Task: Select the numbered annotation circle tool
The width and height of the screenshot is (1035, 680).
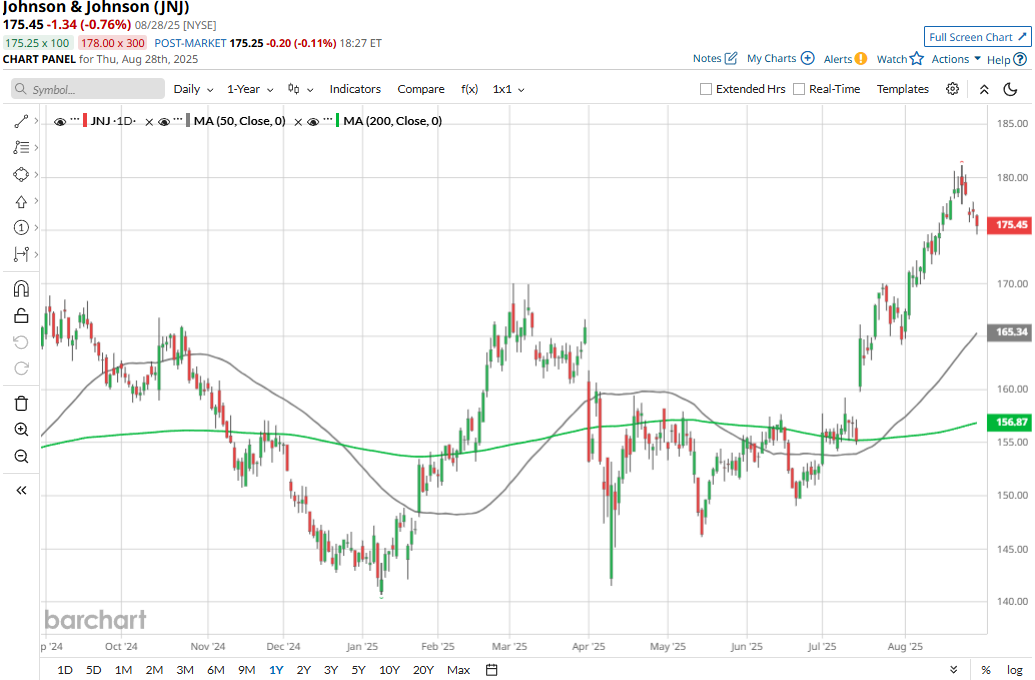Action: (21, 228)
